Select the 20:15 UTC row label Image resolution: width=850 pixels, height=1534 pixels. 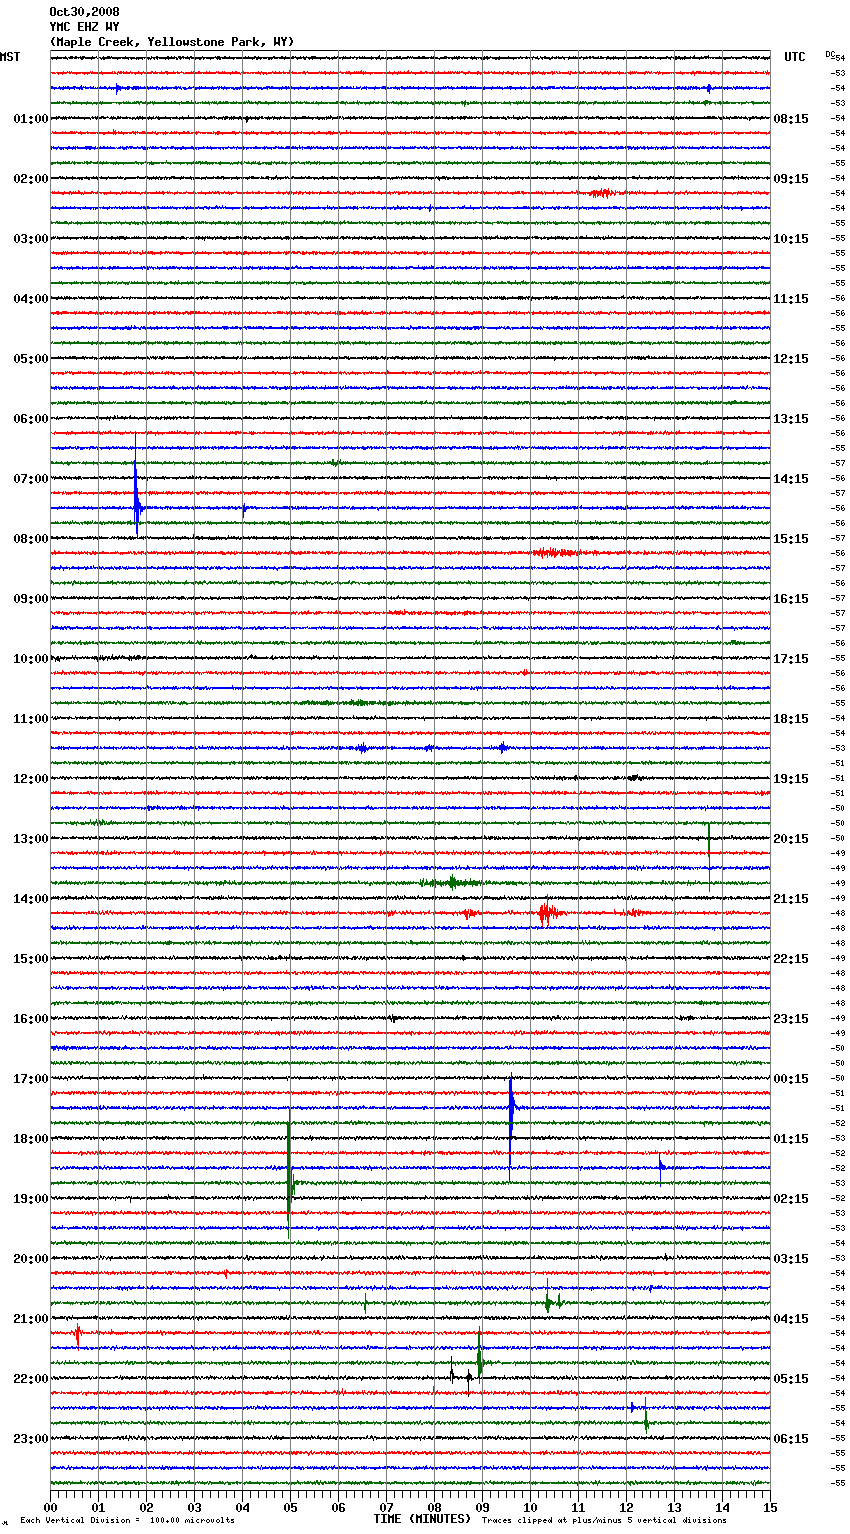pyautogui.click(x=791, y=839)
